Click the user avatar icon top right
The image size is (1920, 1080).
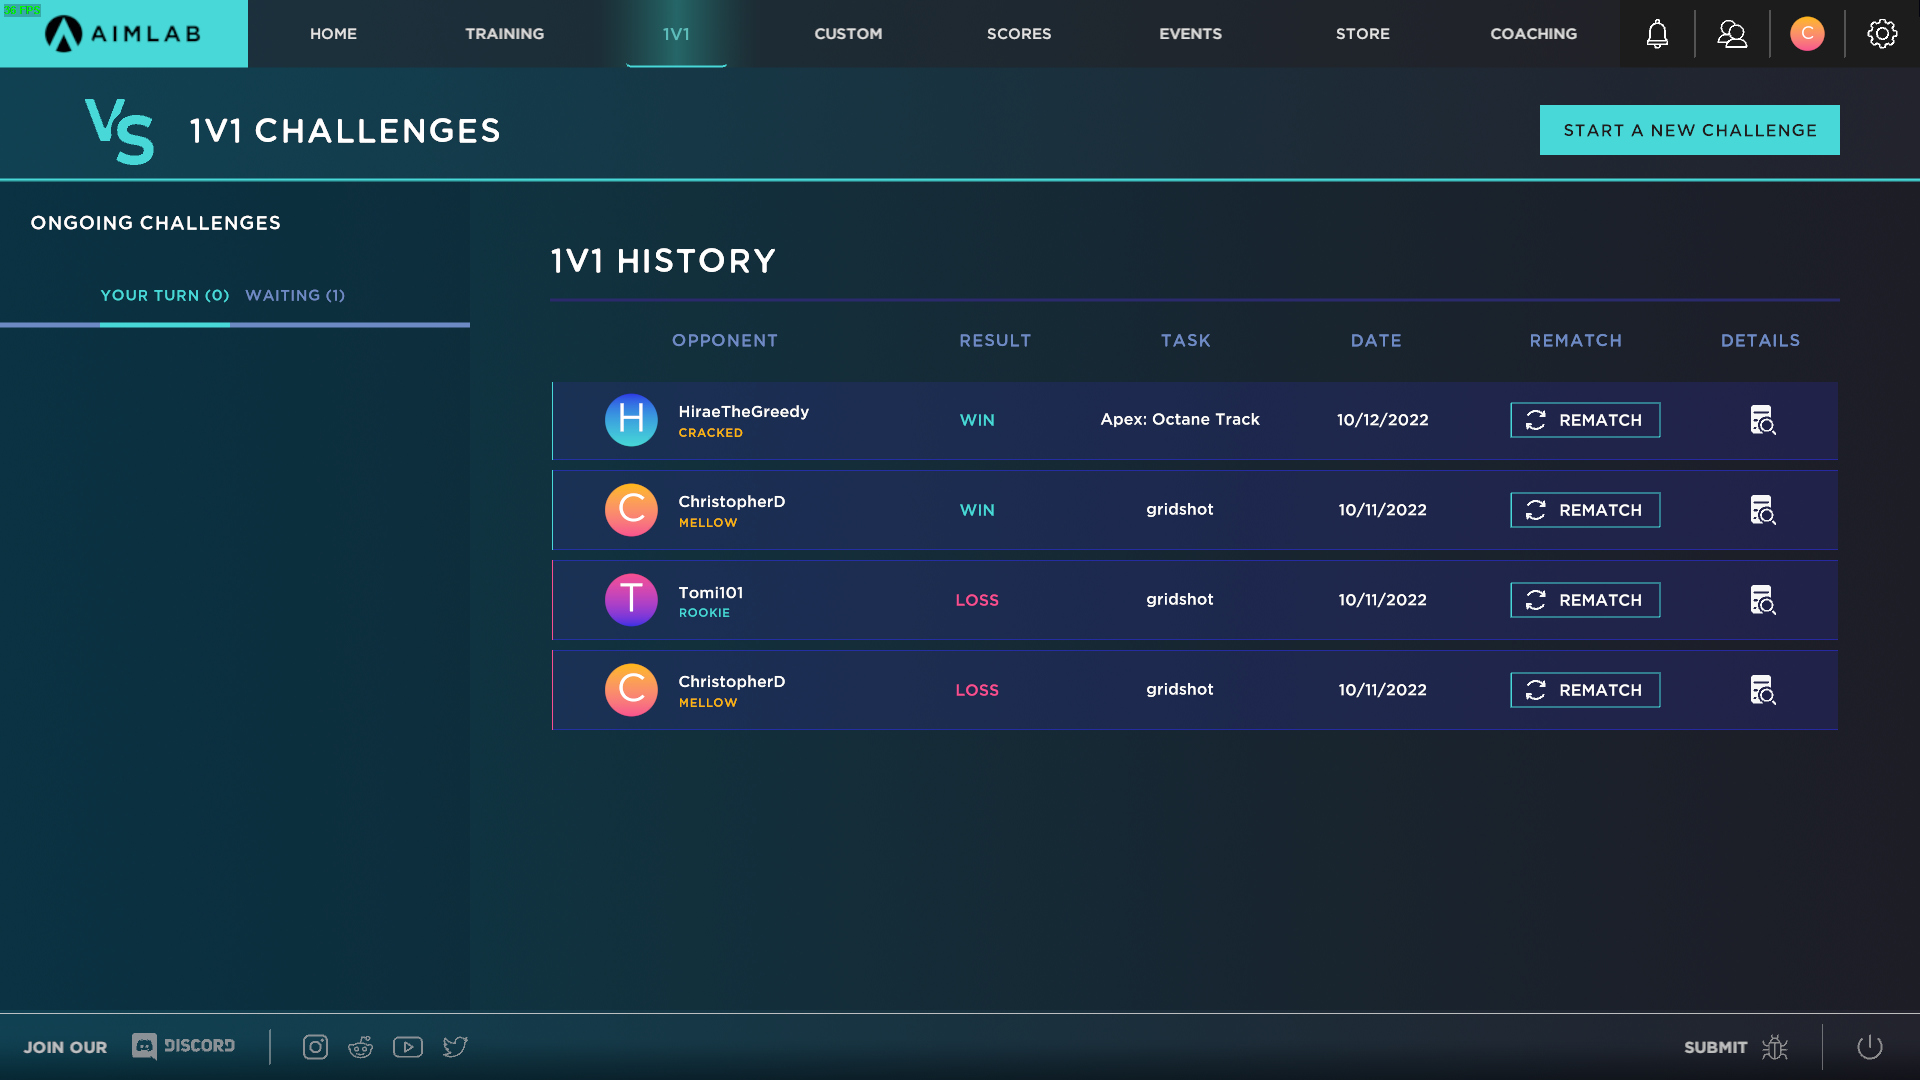(x=1807, y=33)
